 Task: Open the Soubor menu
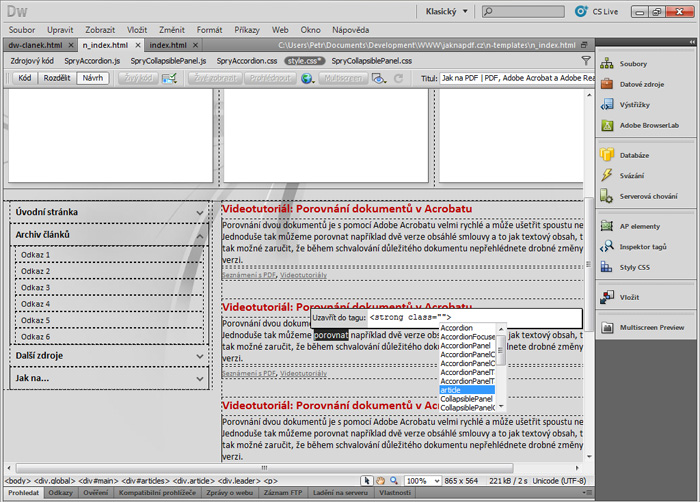pyautogui.click(x=21, y=30)
